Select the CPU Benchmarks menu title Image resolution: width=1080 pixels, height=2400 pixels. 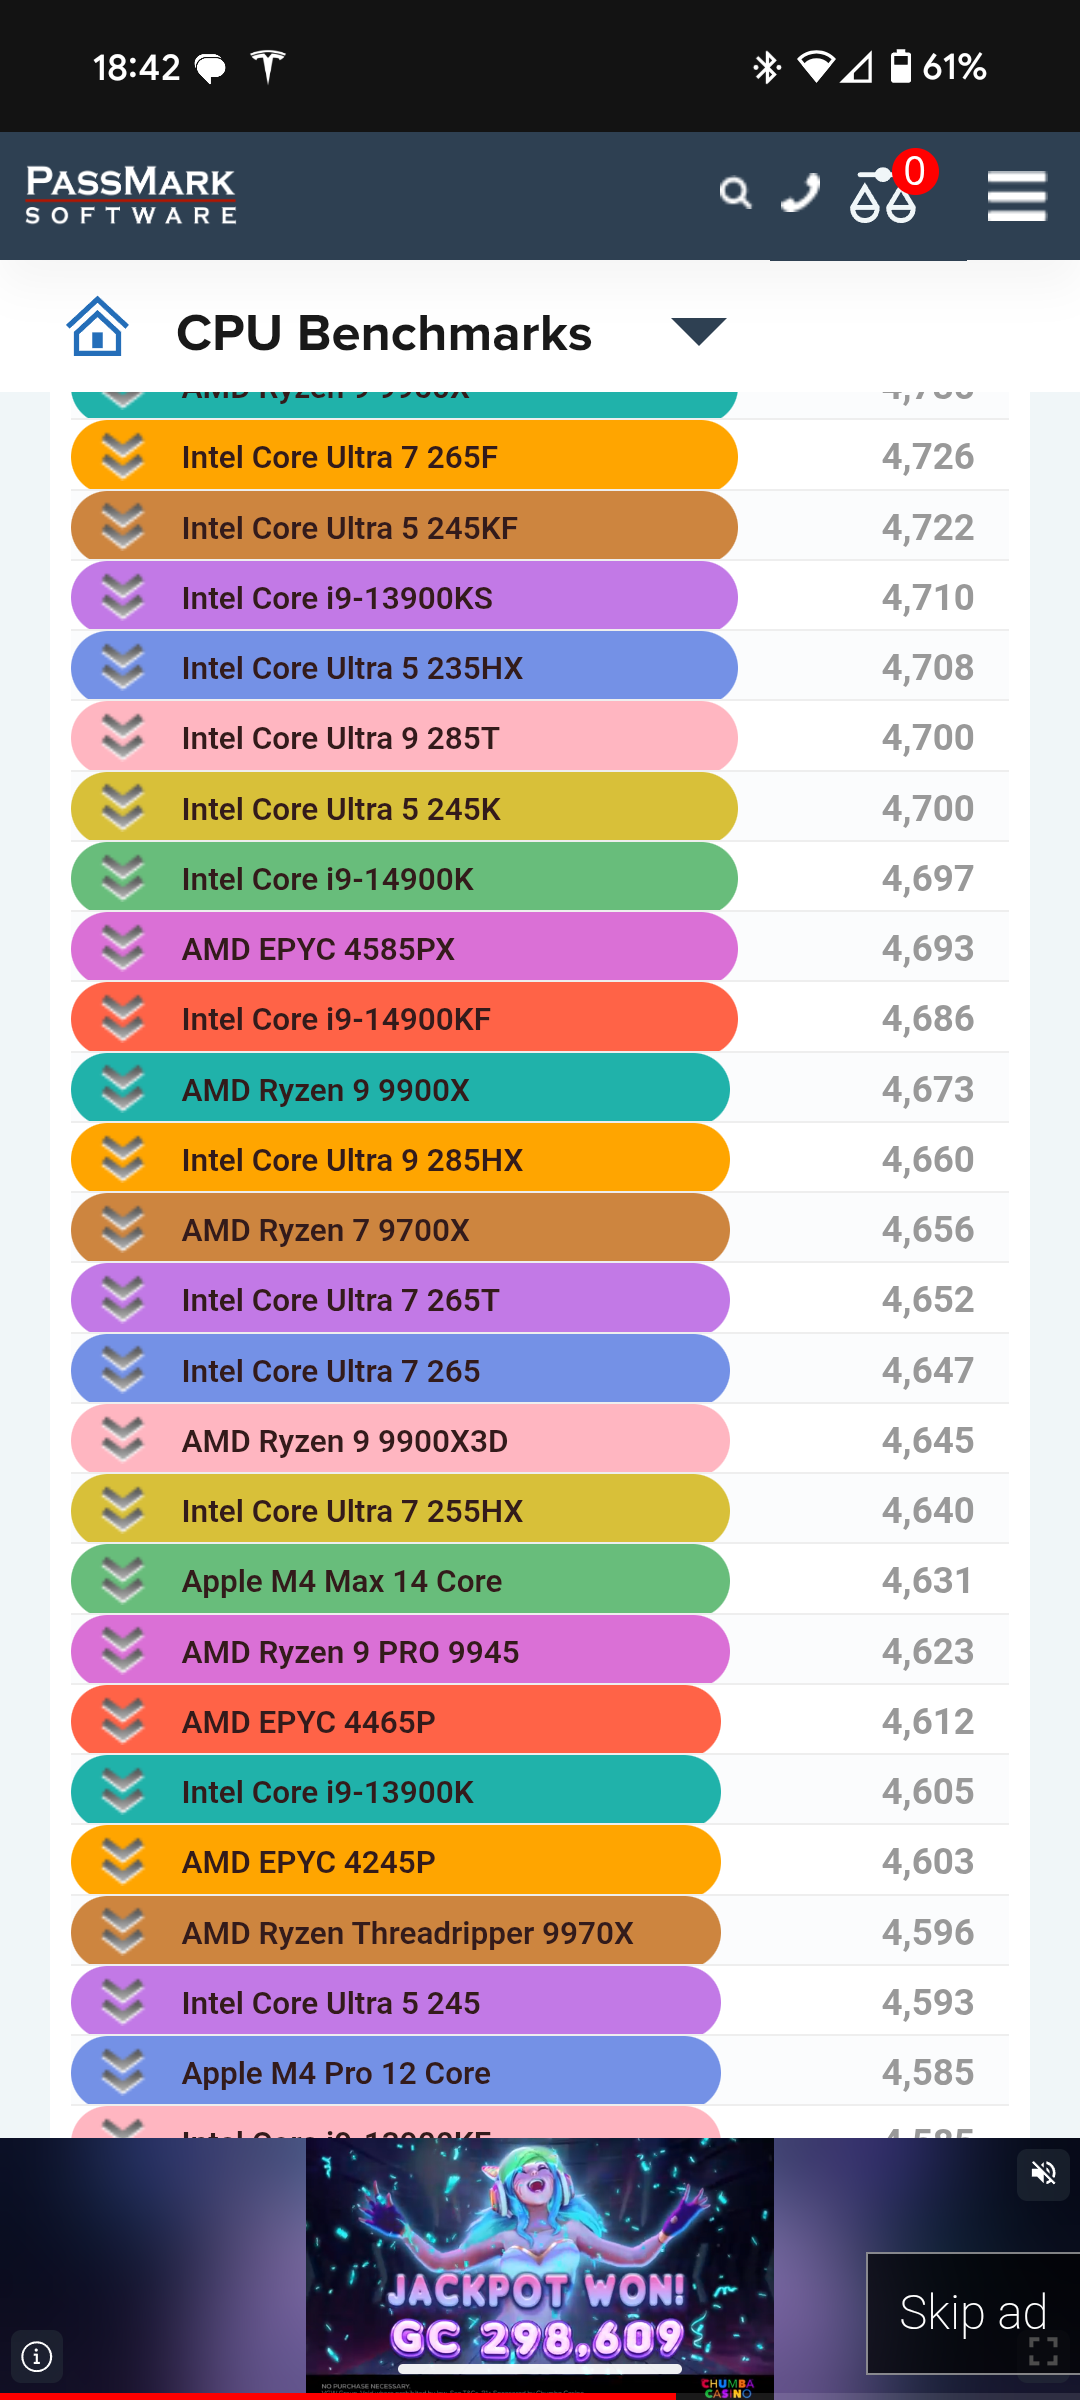[384, 333]
